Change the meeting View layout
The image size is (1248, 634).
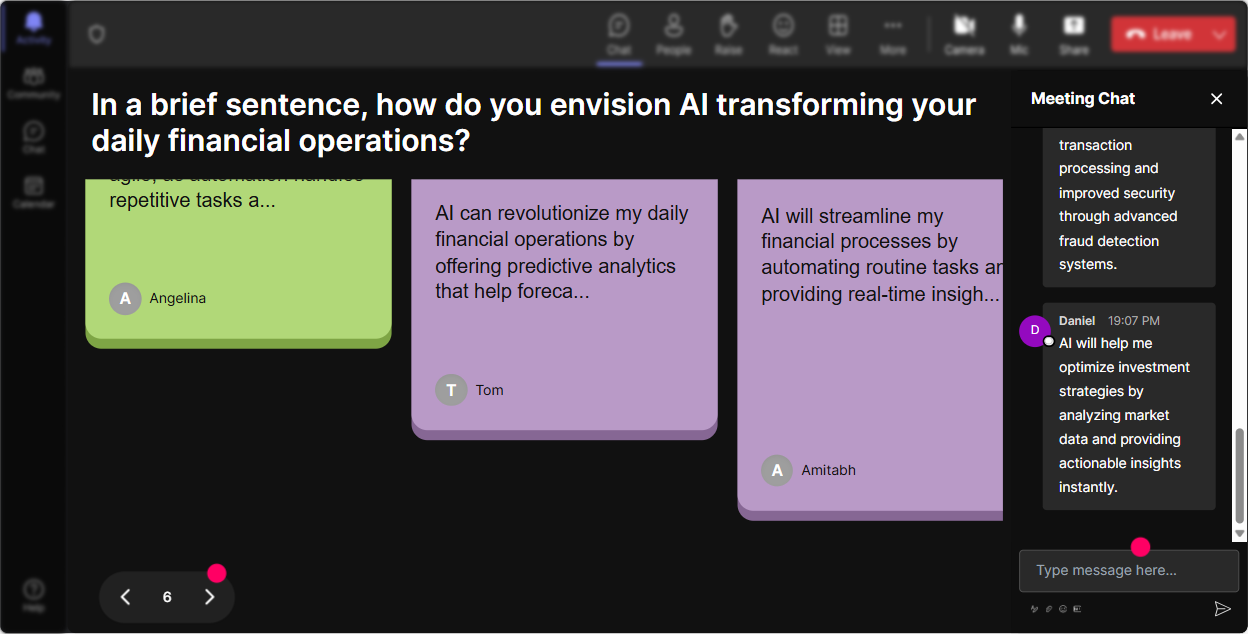[x=838, y=34]
